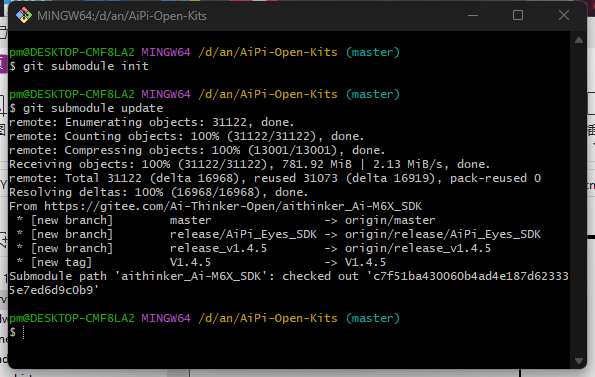Click the 'Resolving deltas: 100%' line
Screen dimensions: 595x377
click(x=159, y=193)
